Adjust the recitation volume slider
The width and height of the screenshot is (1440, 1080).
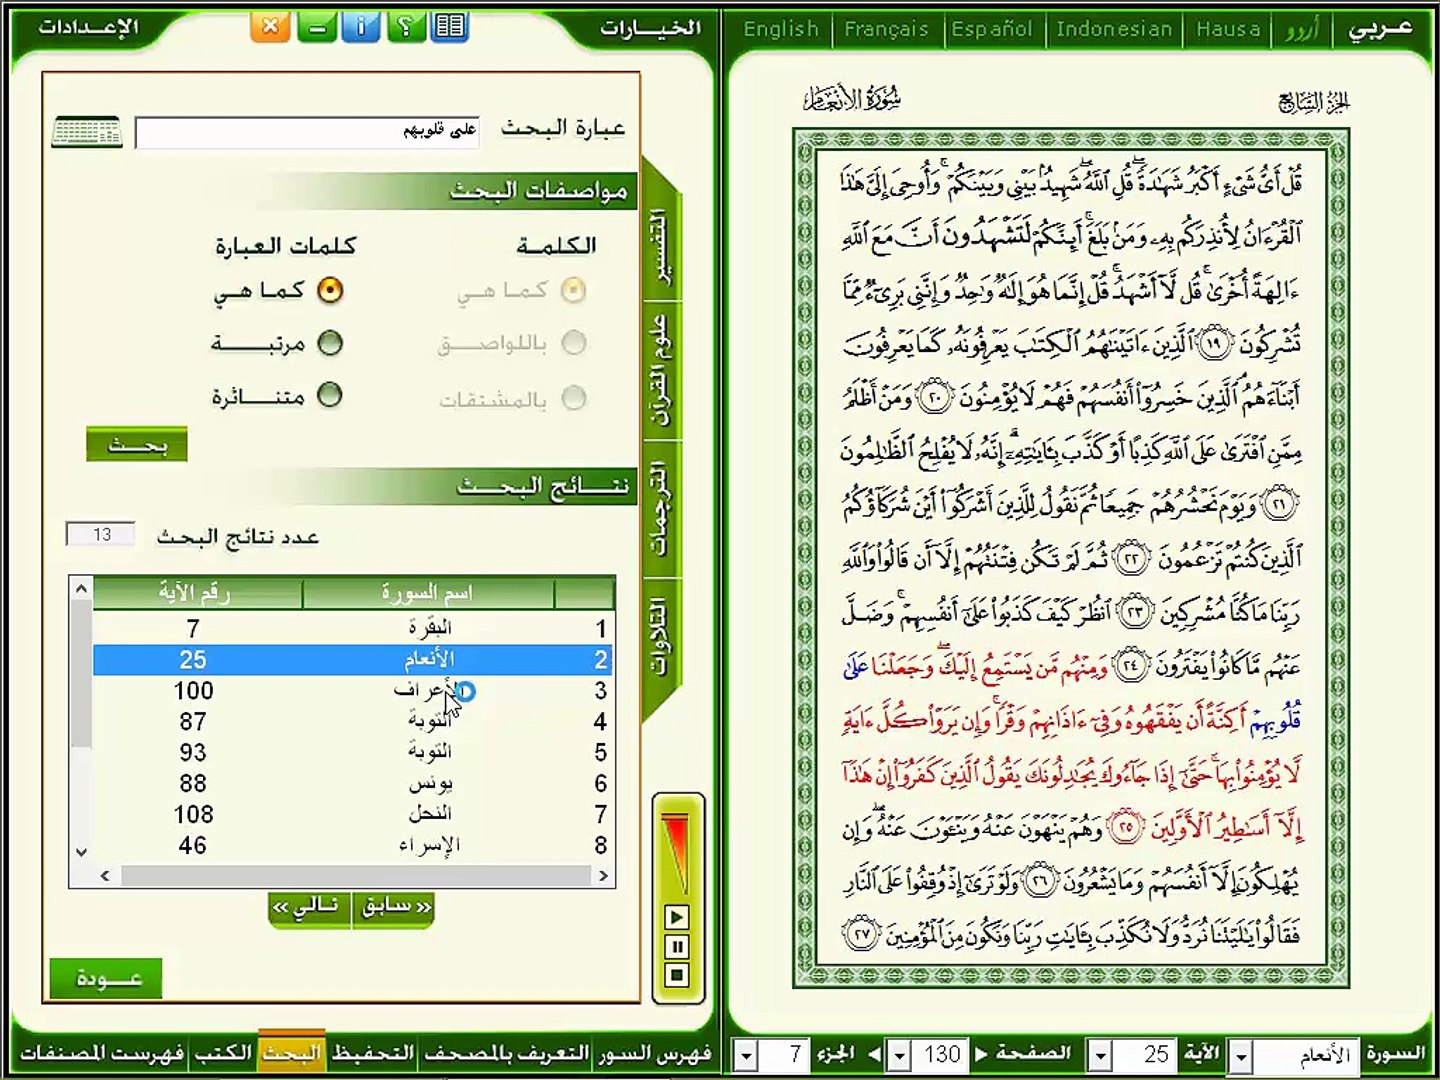(x=677, y=853)
